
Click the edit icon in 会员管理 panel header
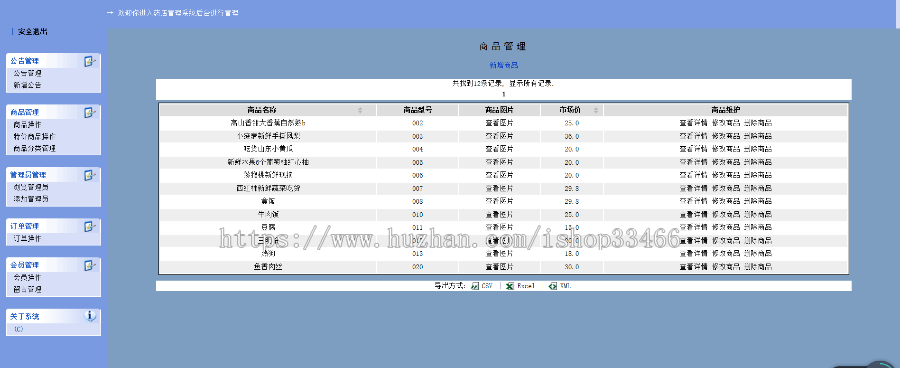coord(90,265)
